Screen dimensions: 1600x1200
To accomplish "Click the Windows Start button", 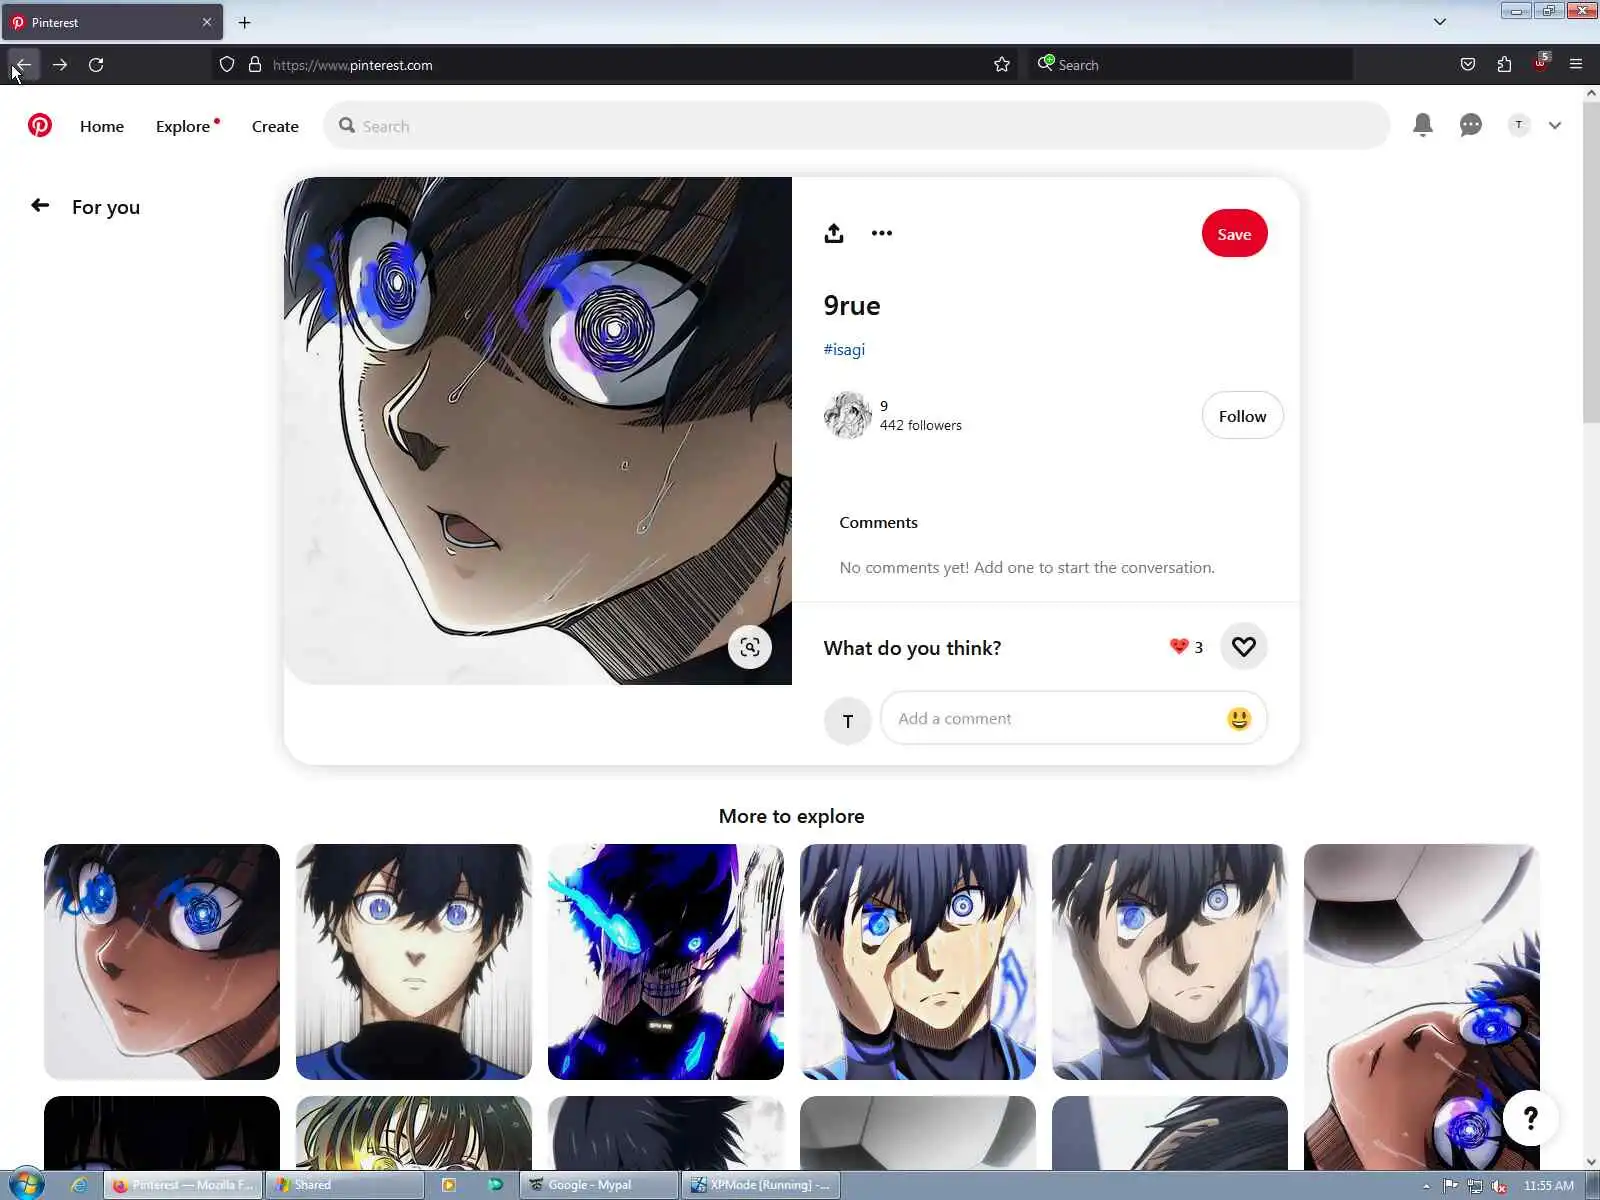I will click(x=26, y=1185).
